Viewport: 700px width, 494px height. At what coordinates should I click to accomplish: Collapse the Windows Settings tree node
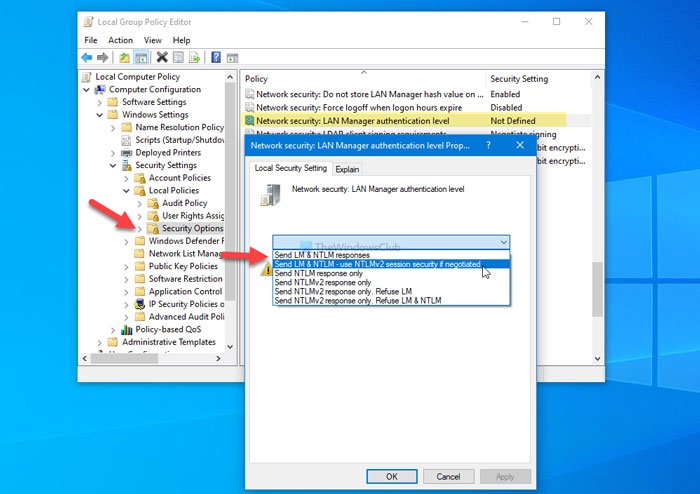coord(113,115)
